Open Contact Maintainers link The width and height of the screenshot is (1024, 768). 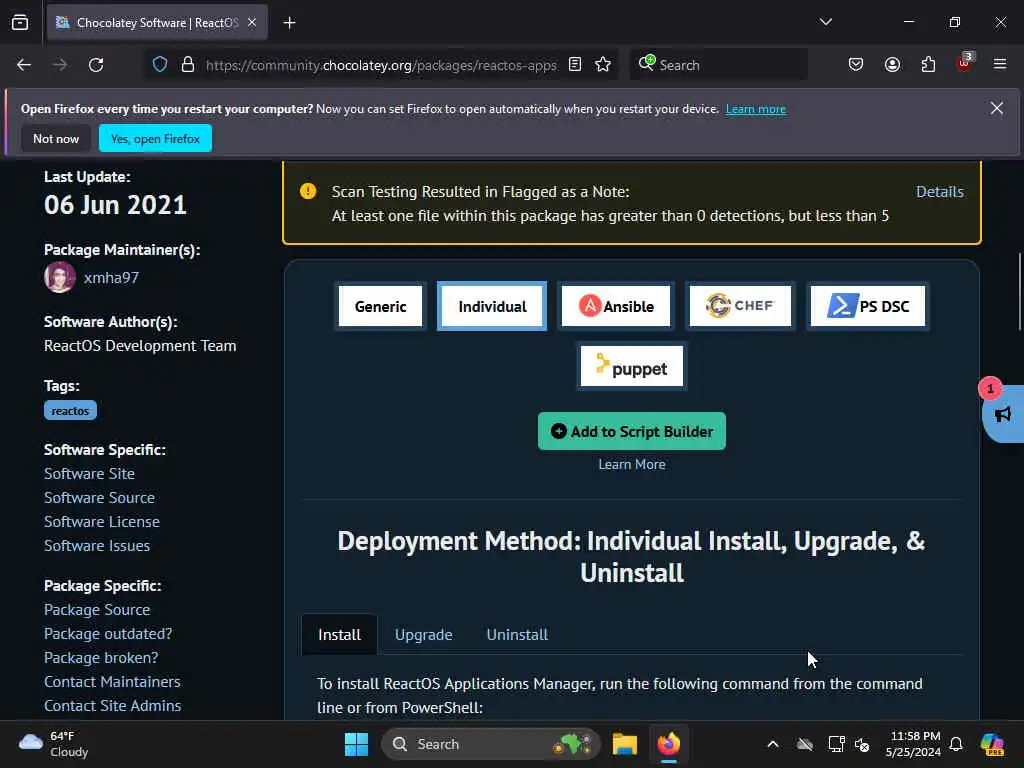(112, 682)
